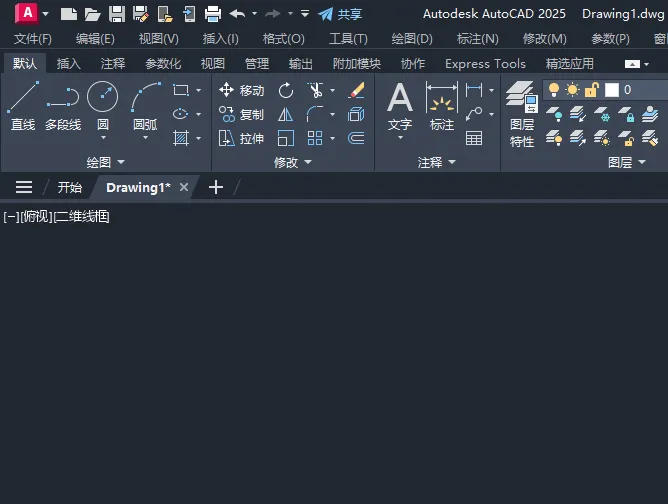This screenshot has width=668, height=504.
Task: Switch to the Parametric (参数化) ribbon tab
Action: coord(163,64)
